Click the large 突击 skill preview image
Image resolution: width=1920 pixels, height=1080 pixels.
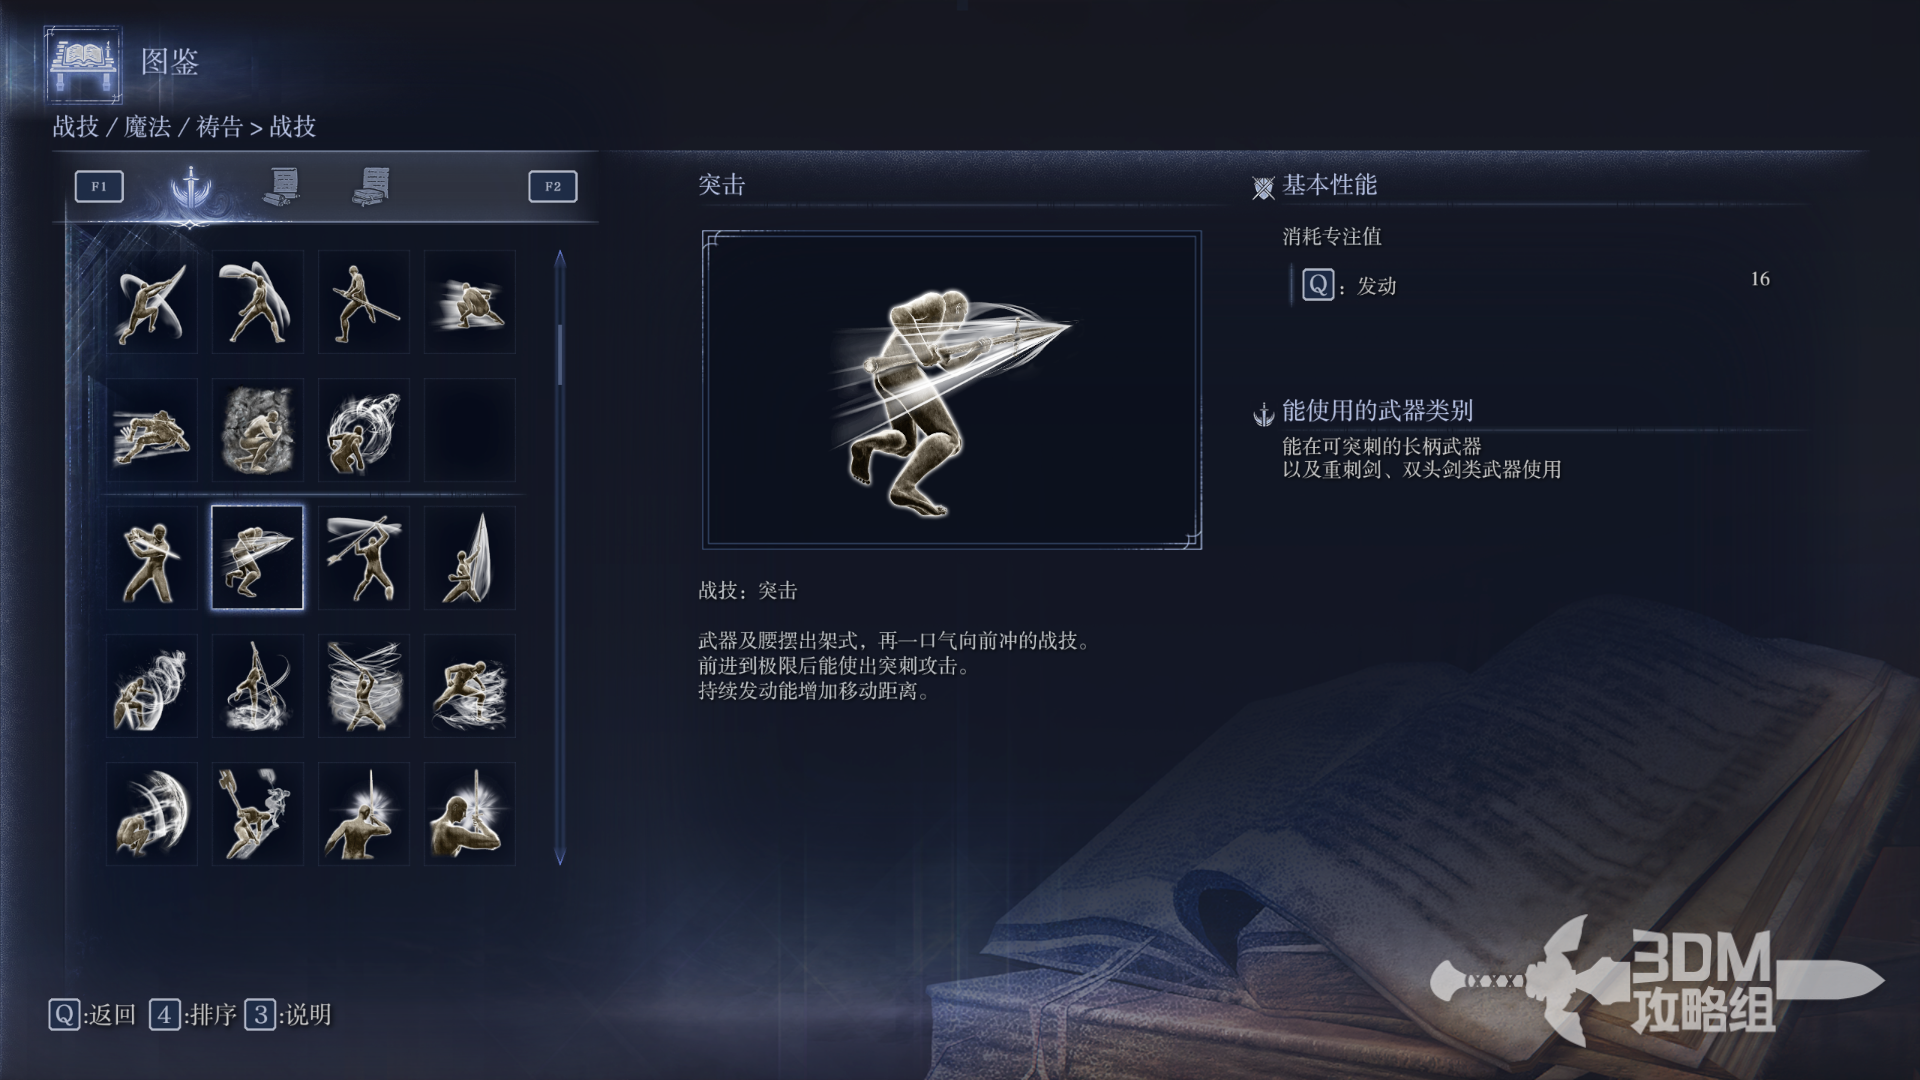[952, 390]
